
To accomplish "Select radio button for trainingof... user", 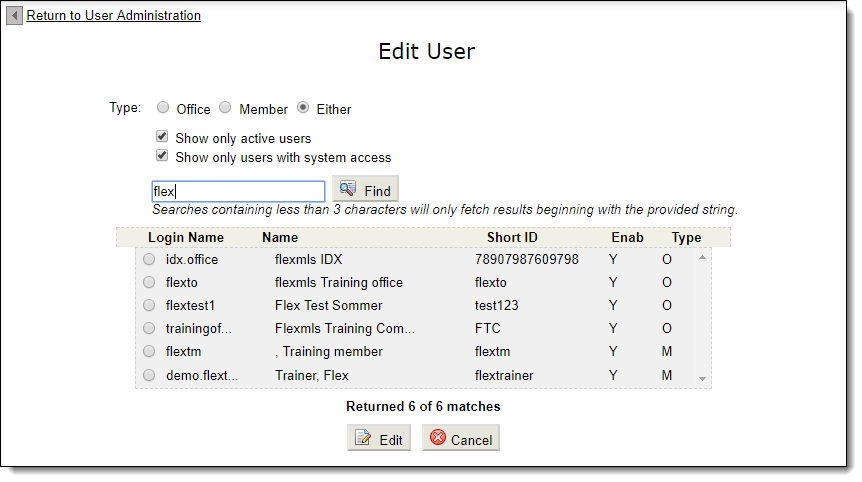I will (149, 328).
